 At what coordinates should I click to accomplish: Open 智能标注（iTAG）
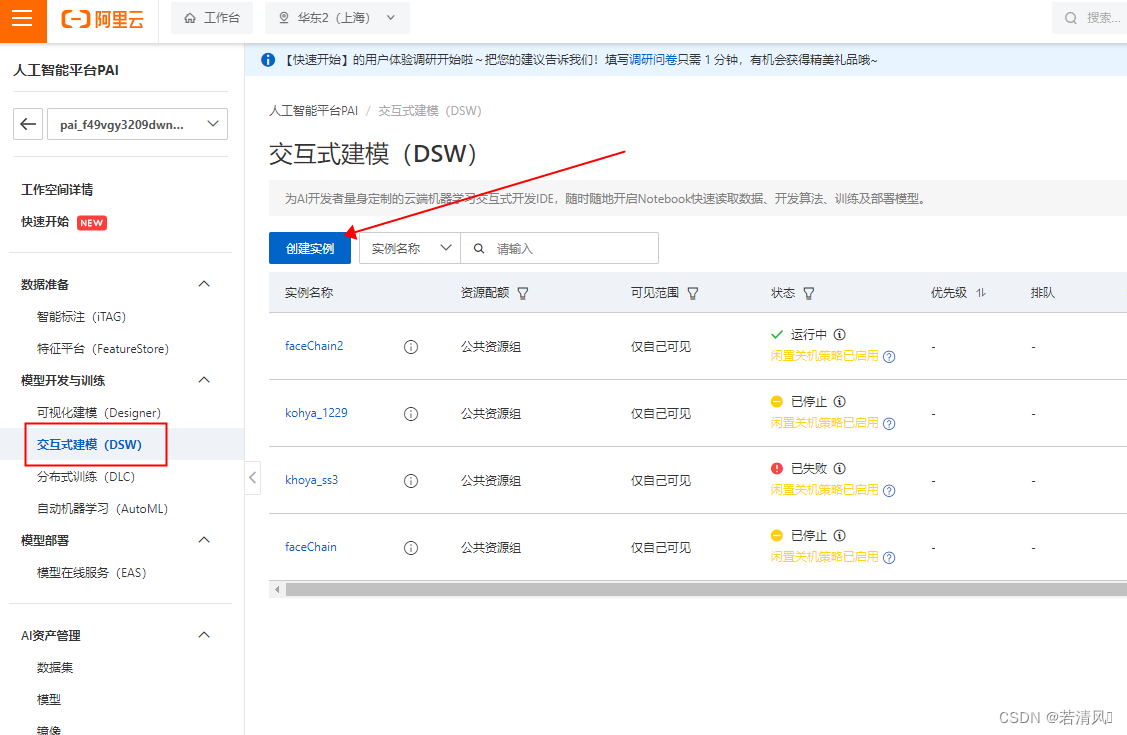point(81,317)
